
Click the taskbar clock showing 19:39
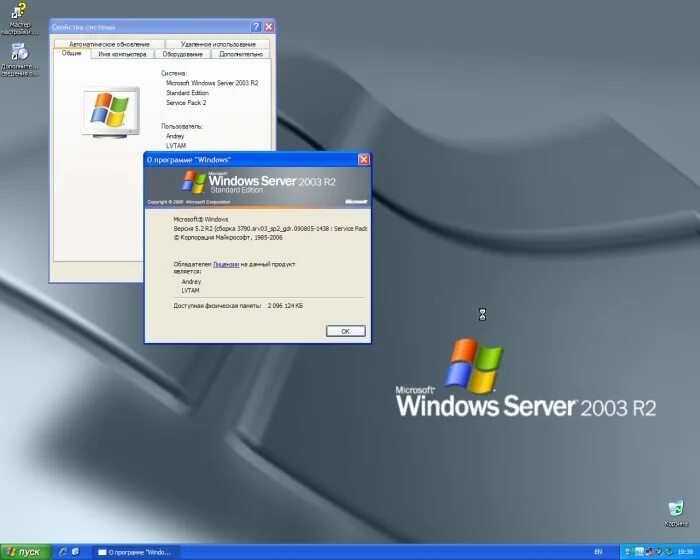click(685, 552)
